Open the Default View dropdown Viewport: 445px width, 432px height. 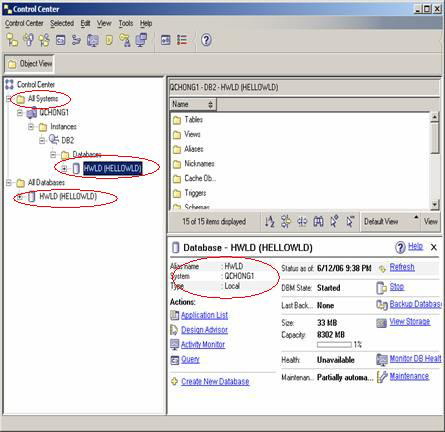(391, 221)
